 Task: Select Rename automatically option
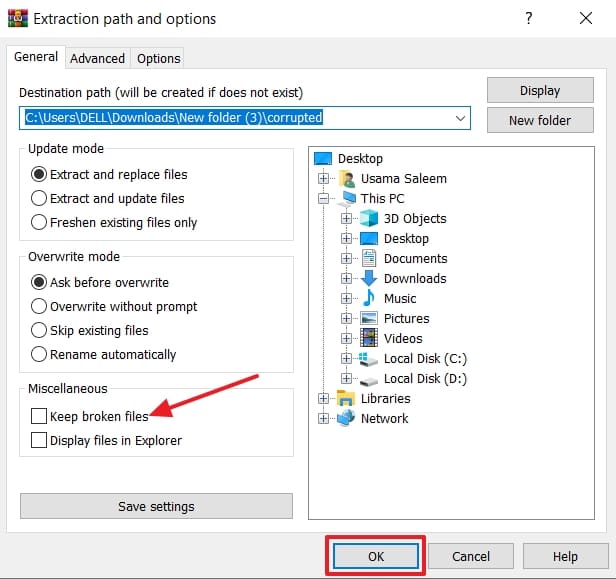coord(104,354)
